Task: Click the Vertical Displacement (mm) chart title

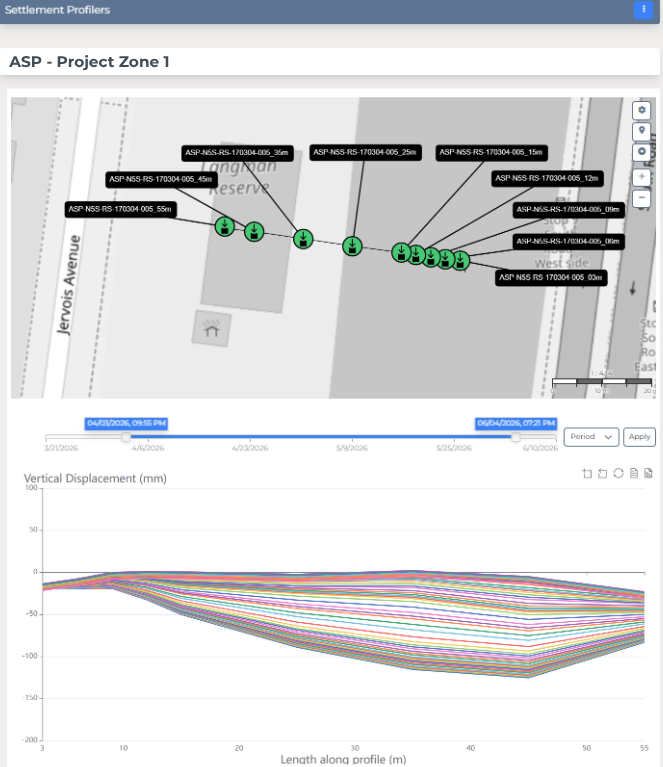Action: click(95, 478)
